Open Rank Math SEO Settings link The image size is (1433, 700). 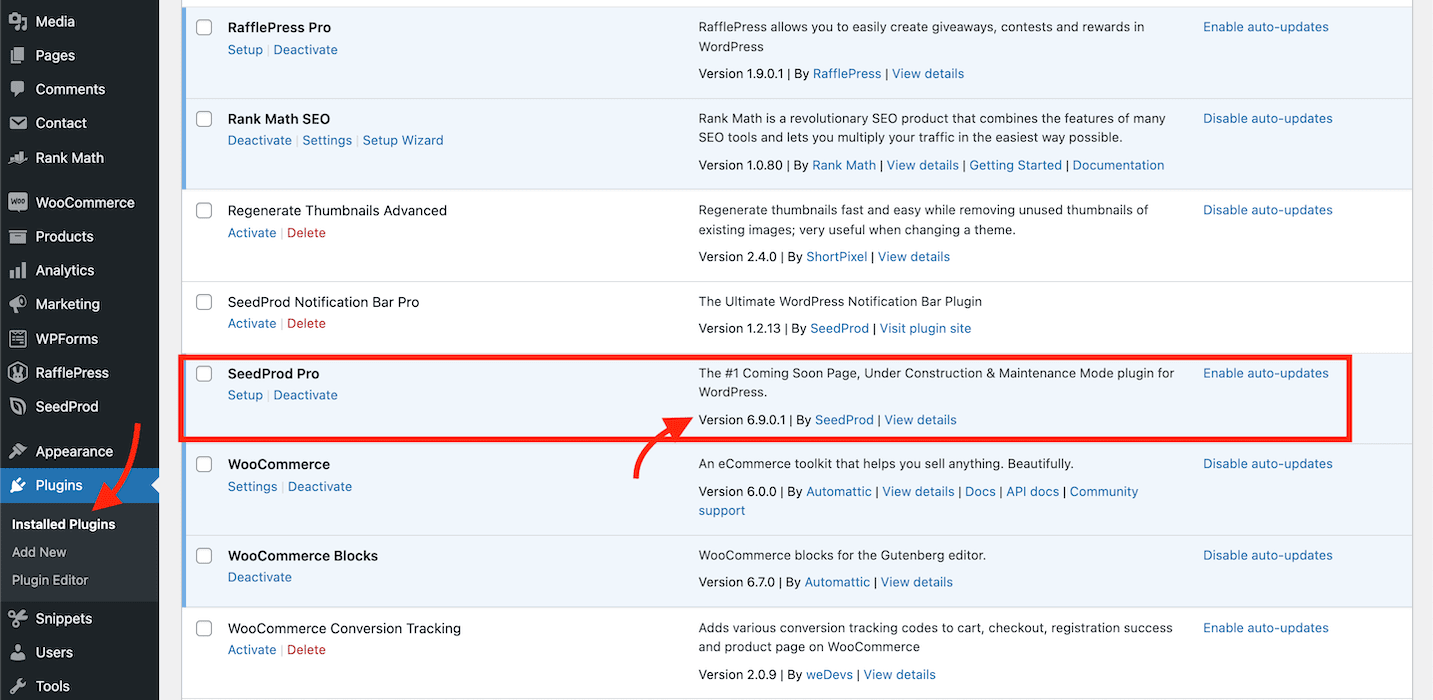tap(327, 141)
